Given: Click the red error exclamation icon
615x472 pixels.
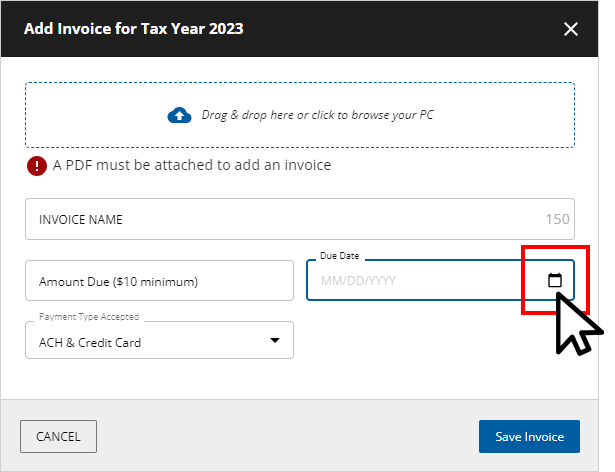Looking at the screenshot, I should pos(37,165).
